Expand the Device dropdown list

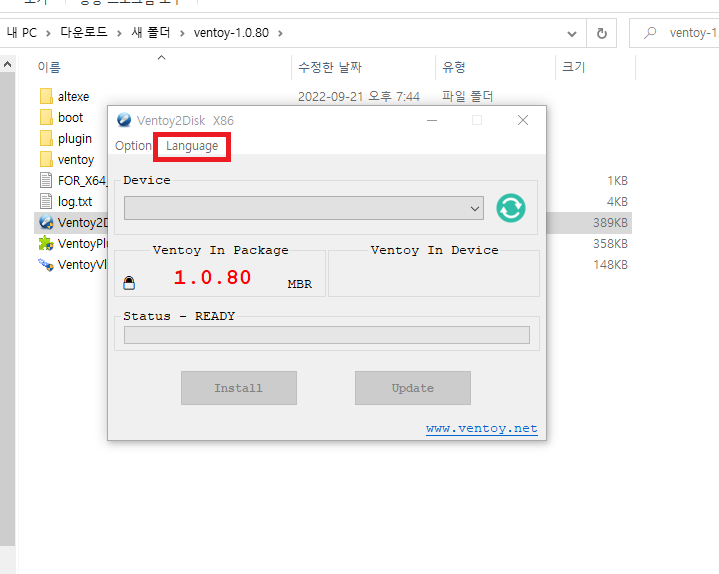pos(475,209)
